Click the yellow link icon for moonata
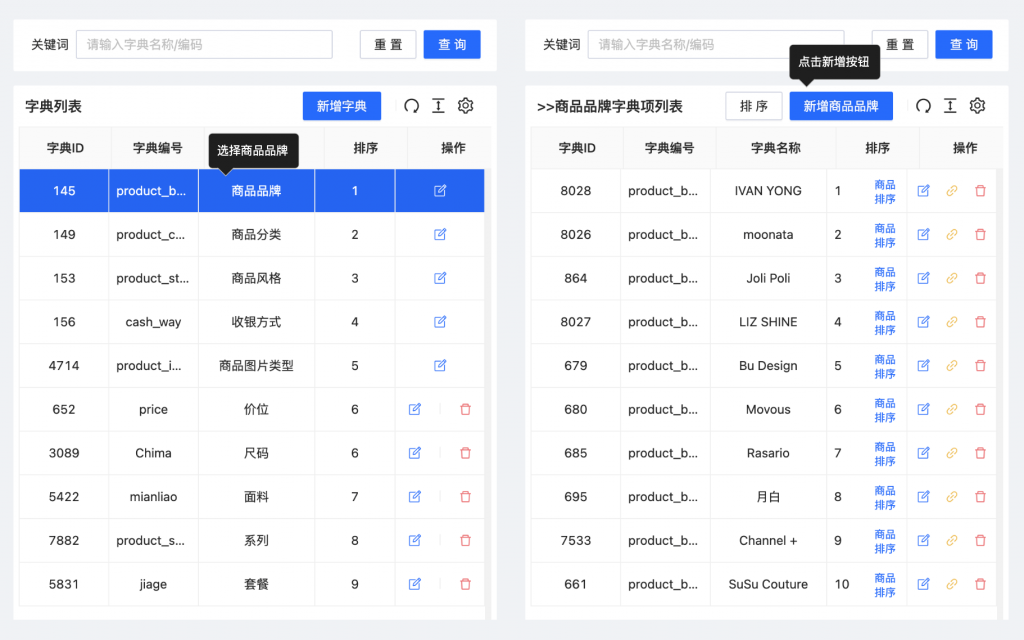 coord(952,234)
